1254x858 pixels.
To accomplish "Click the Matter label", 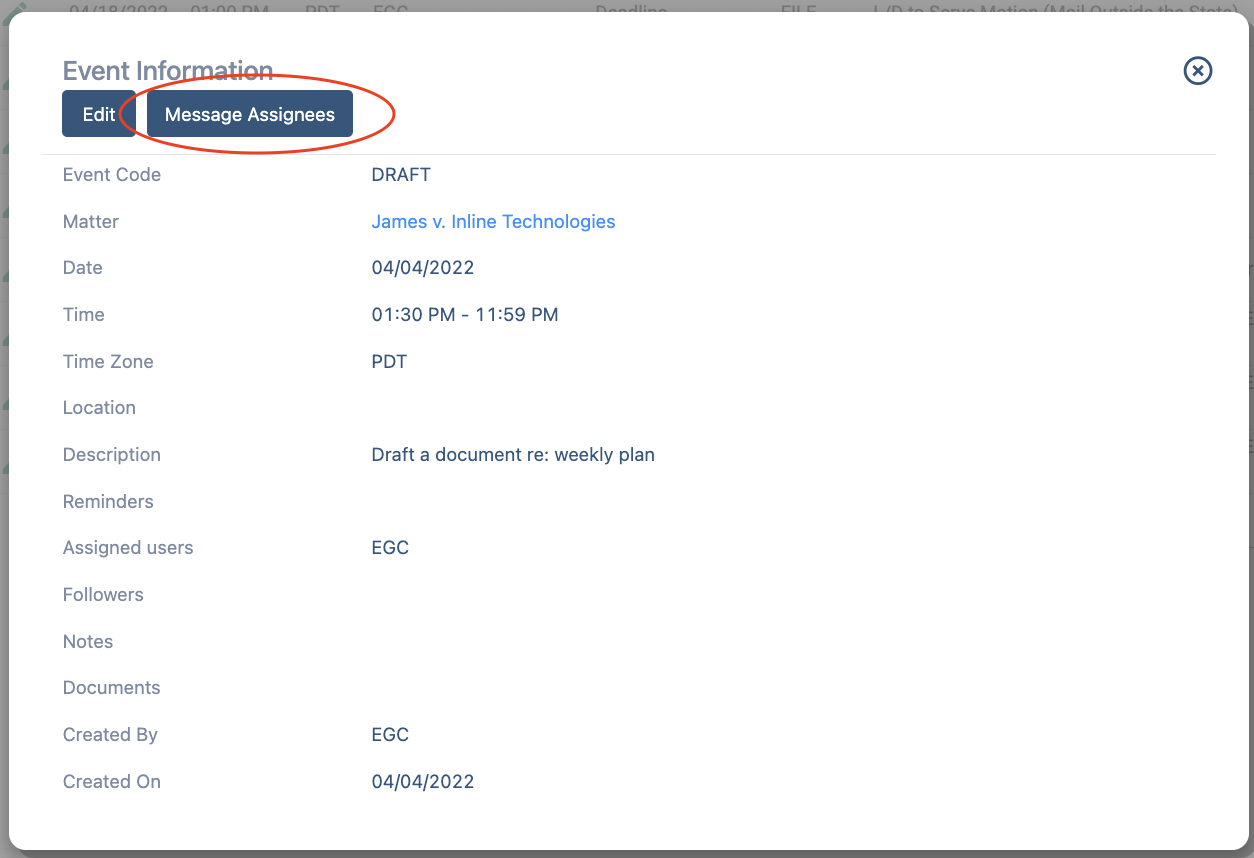I will coord(91,222).
